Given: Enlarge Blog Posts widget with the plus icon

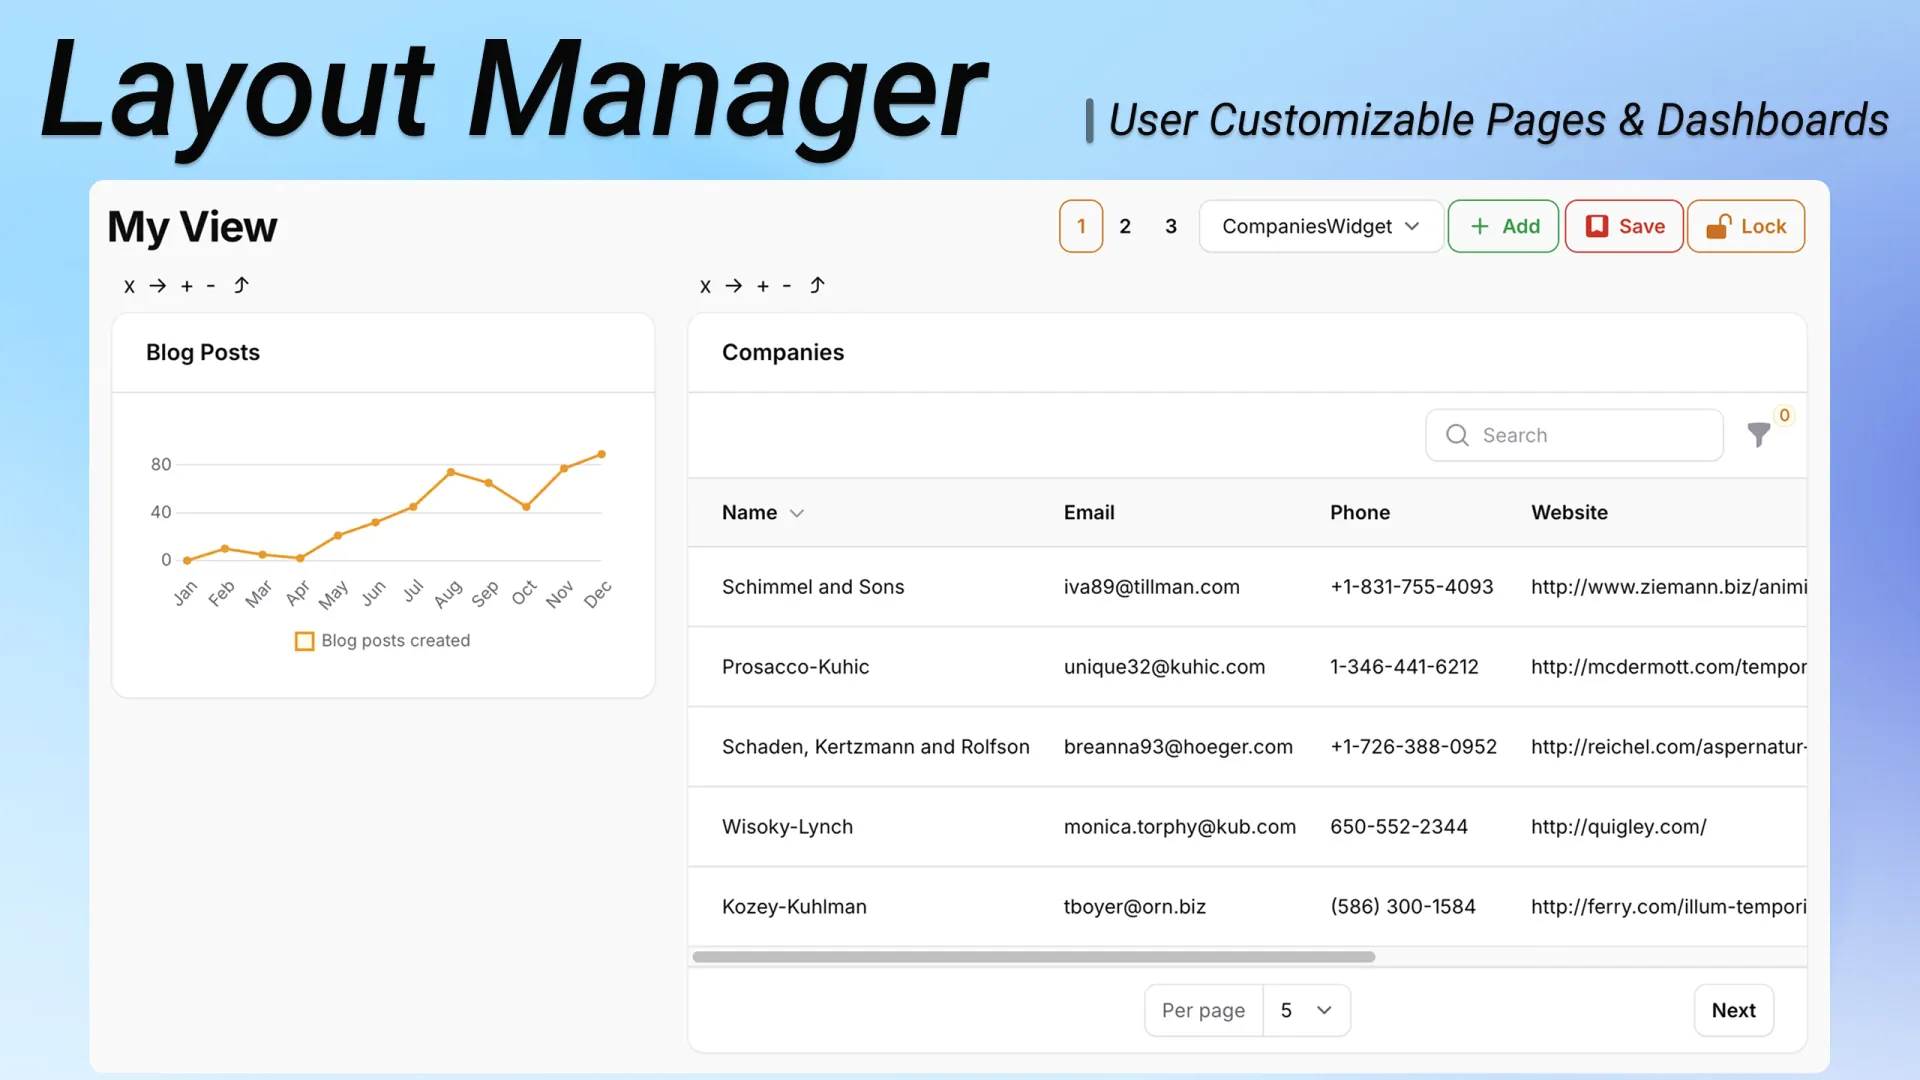Looking at the screenshot, I should point(186,286).
